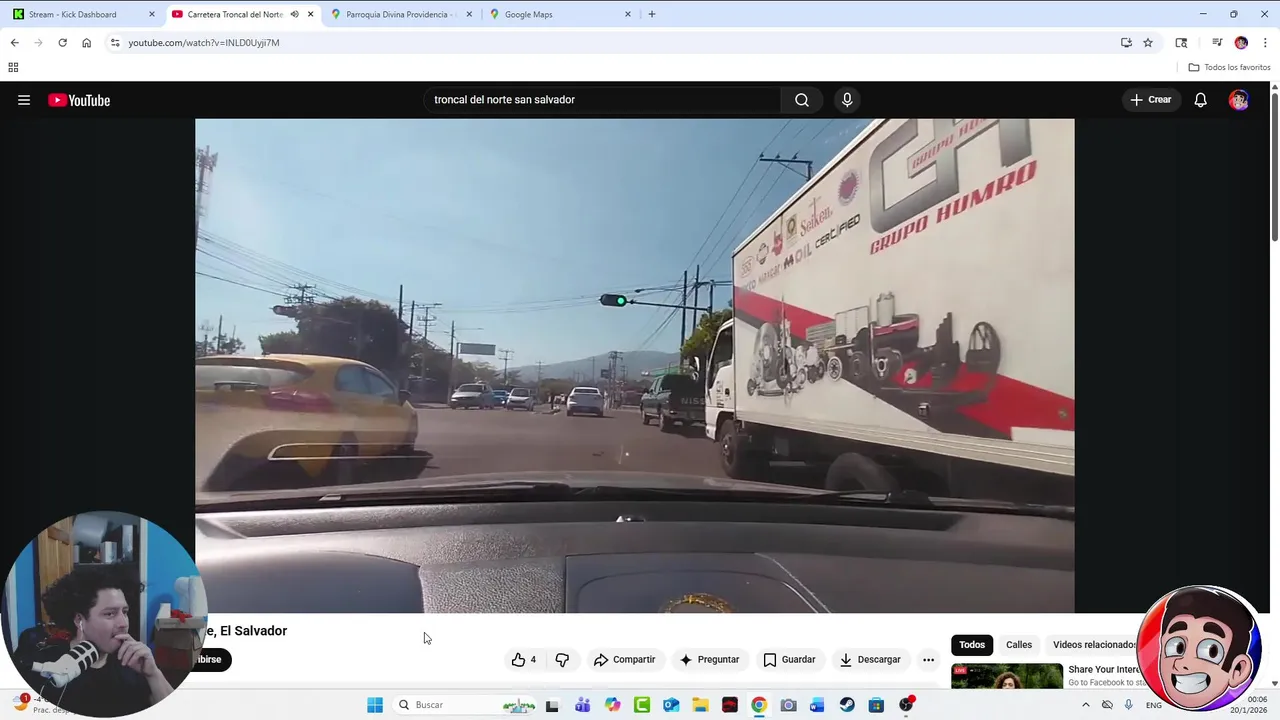Open media controls icon in Chrome toolbar
The image size is (1280, 720).
(1217, 43)
